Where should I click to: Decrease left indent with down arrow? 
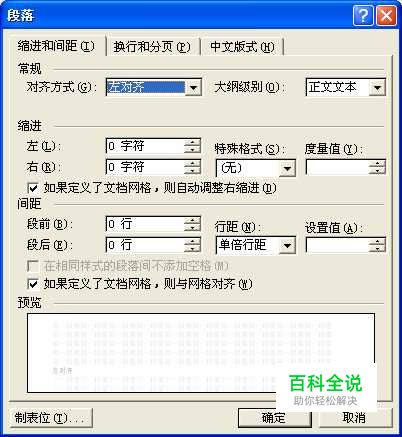pyautogui.click(x=192, y=150)
